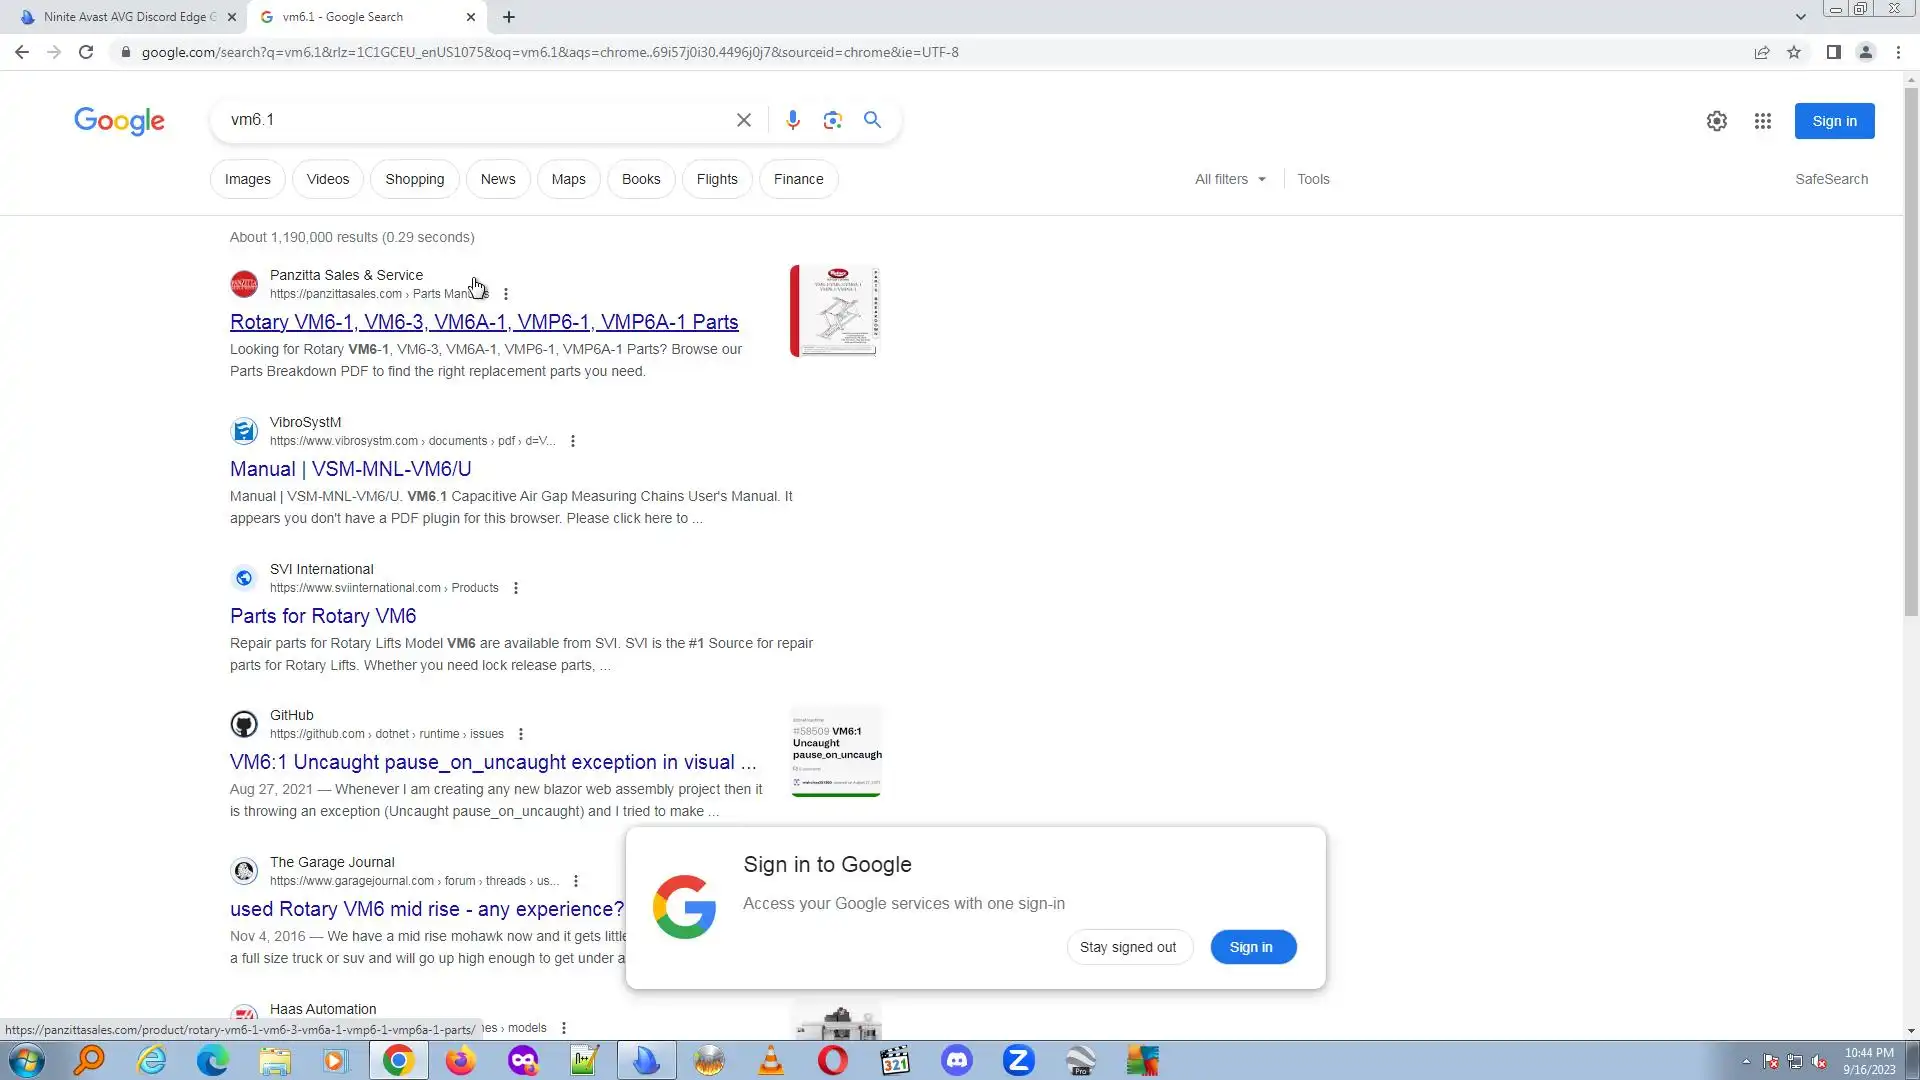Open Parts for Rotary VM6 link
This screenshot has height=1080, width=1920.
click(323, 616)
